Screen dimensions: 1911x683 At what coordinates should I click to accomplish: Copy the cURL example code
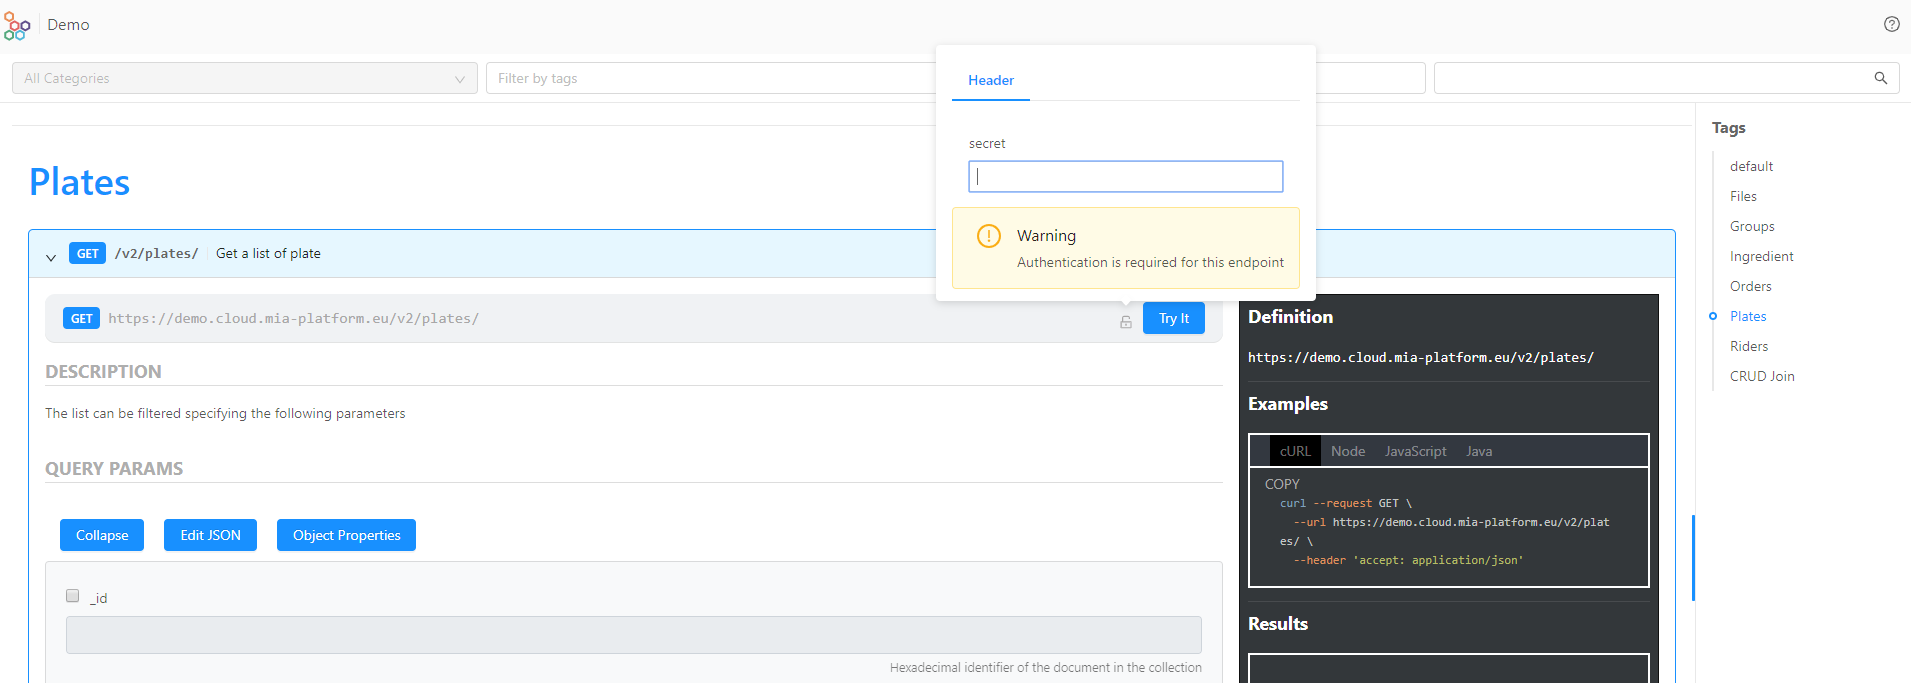pyautogui.click(x=1282, y=484)
